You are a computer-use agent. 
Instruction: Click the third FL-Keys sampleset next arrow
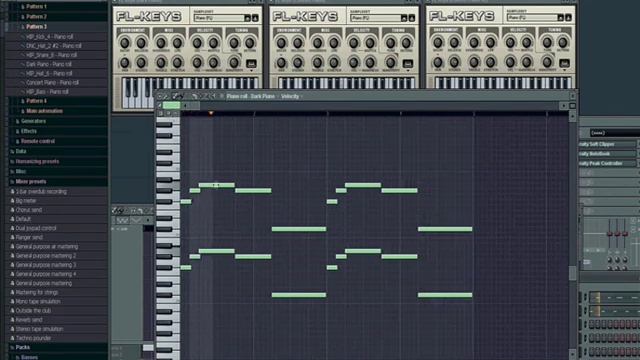click(568, 18)
